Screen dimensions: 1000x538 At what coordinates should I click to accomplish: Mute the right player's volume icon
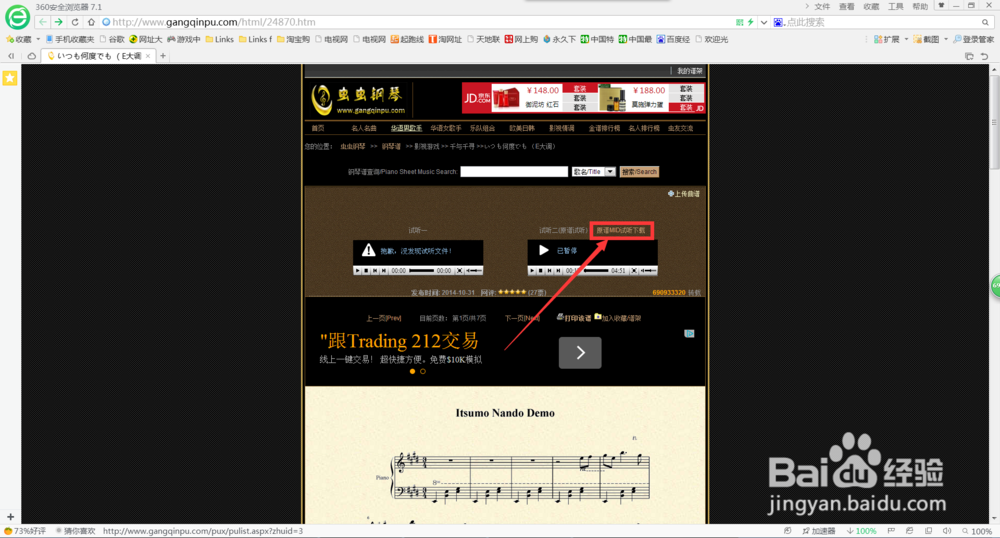point(642,271)
